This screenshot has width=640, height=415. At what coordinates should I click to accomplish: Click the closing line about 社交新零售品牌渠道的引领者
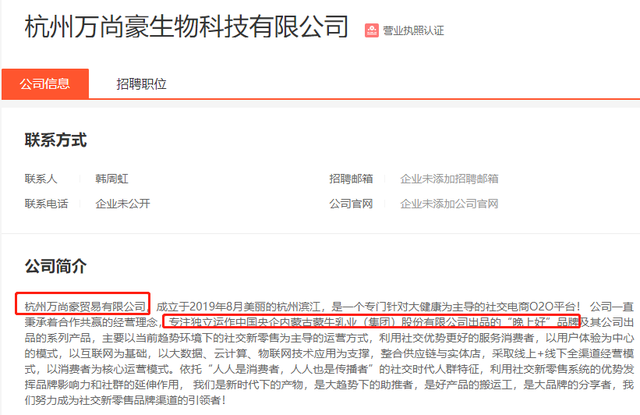point(125,400)
